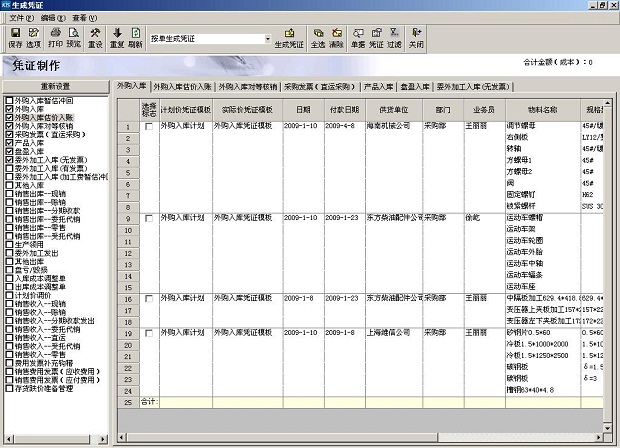Uncheck the 产品入库 checkbox in left list
Screen dimensions: 620x448
click(9, 143)
